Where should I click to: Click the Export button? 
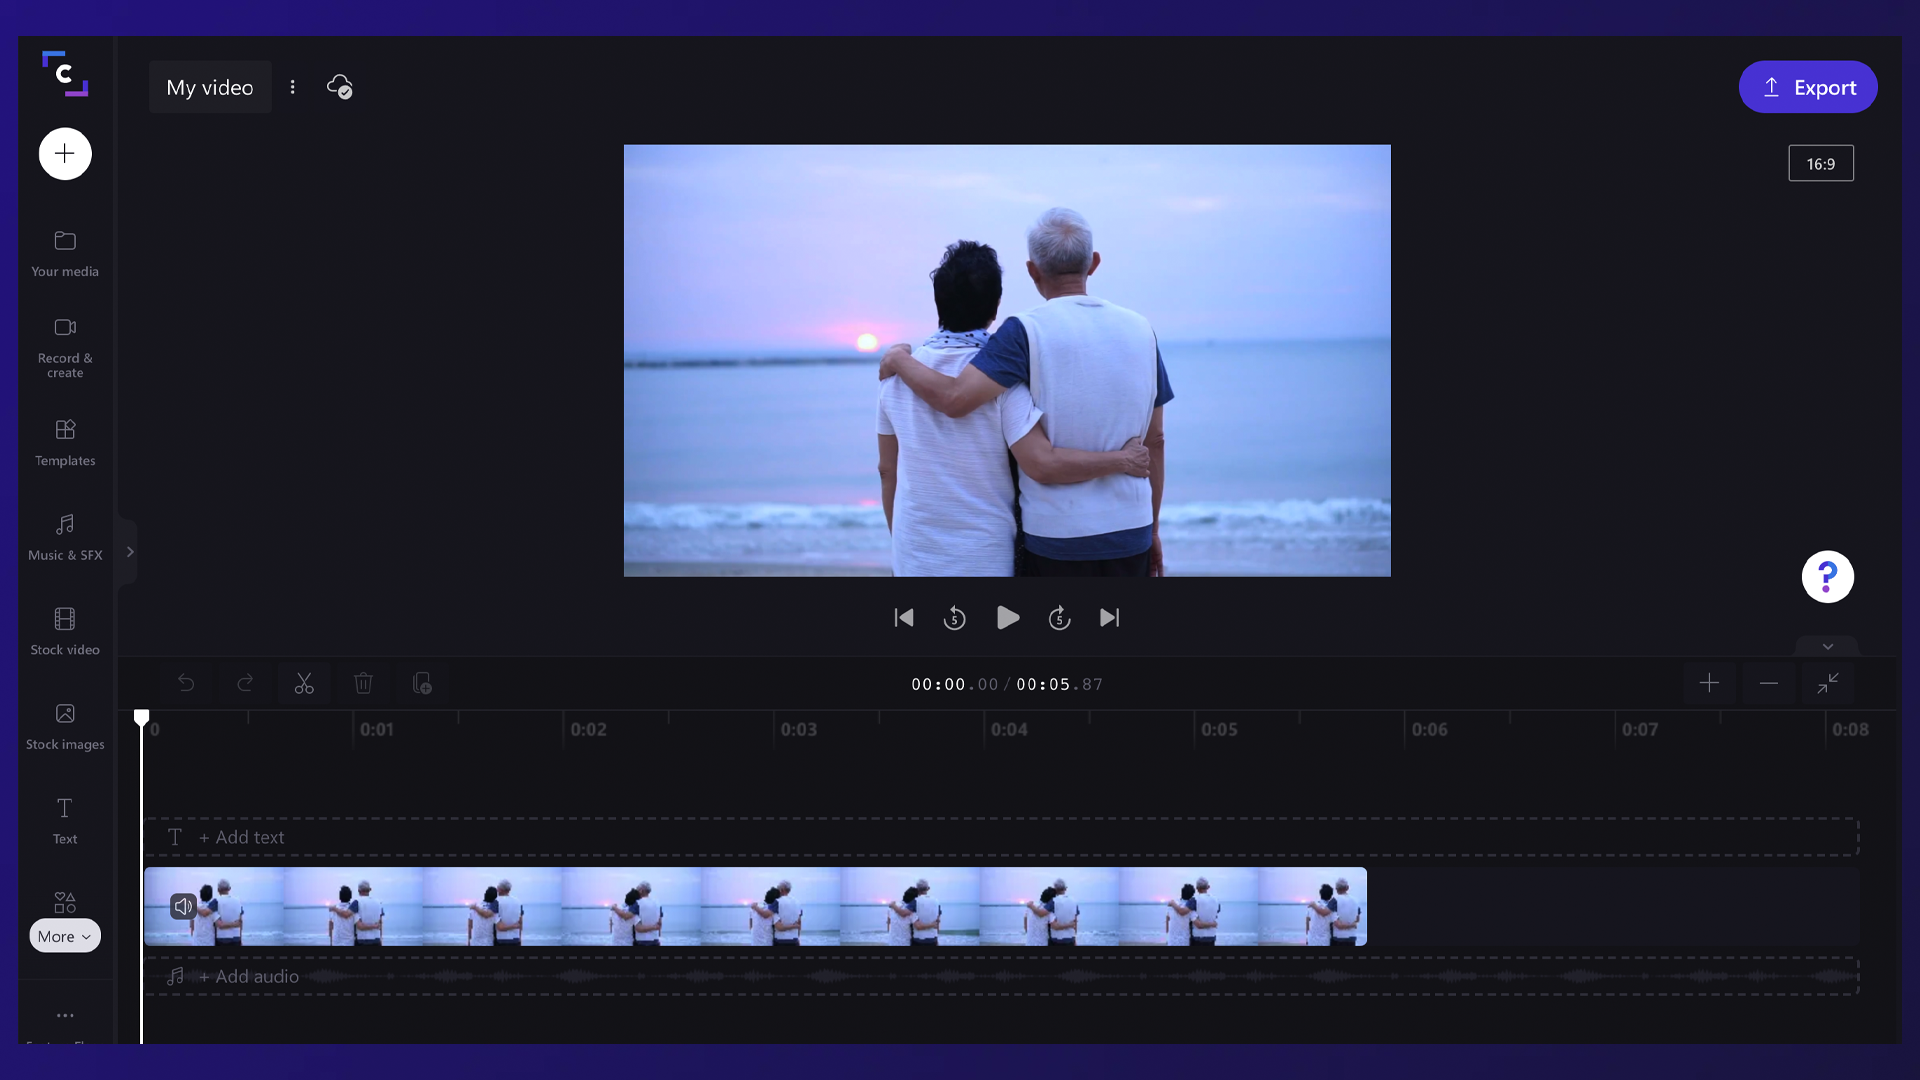click(x=1807, y=87)
